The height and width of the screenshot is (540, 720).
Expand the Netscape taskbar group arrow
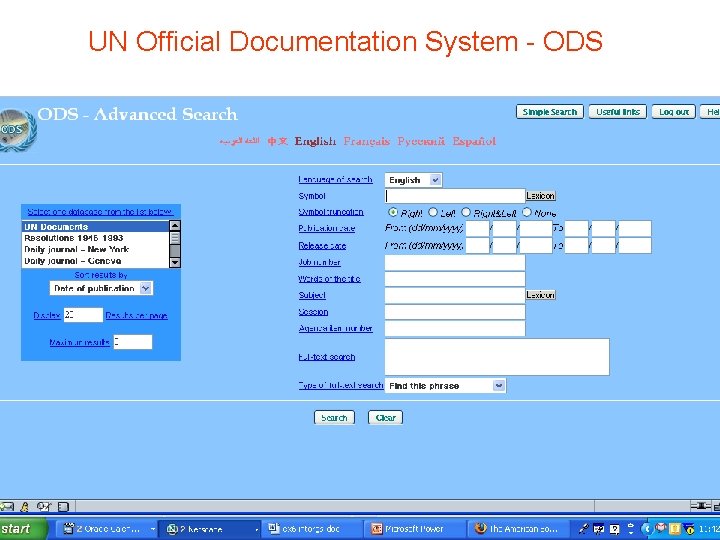tap(256, 529)
